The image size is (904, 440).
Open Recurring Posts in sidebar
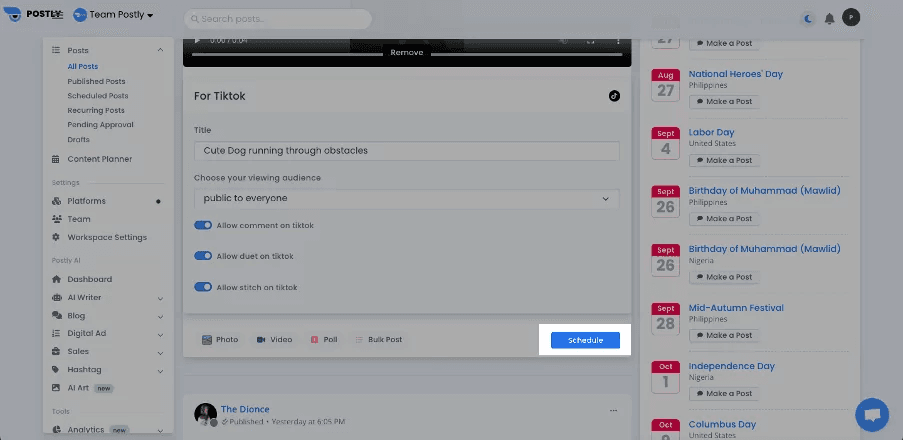96,111
